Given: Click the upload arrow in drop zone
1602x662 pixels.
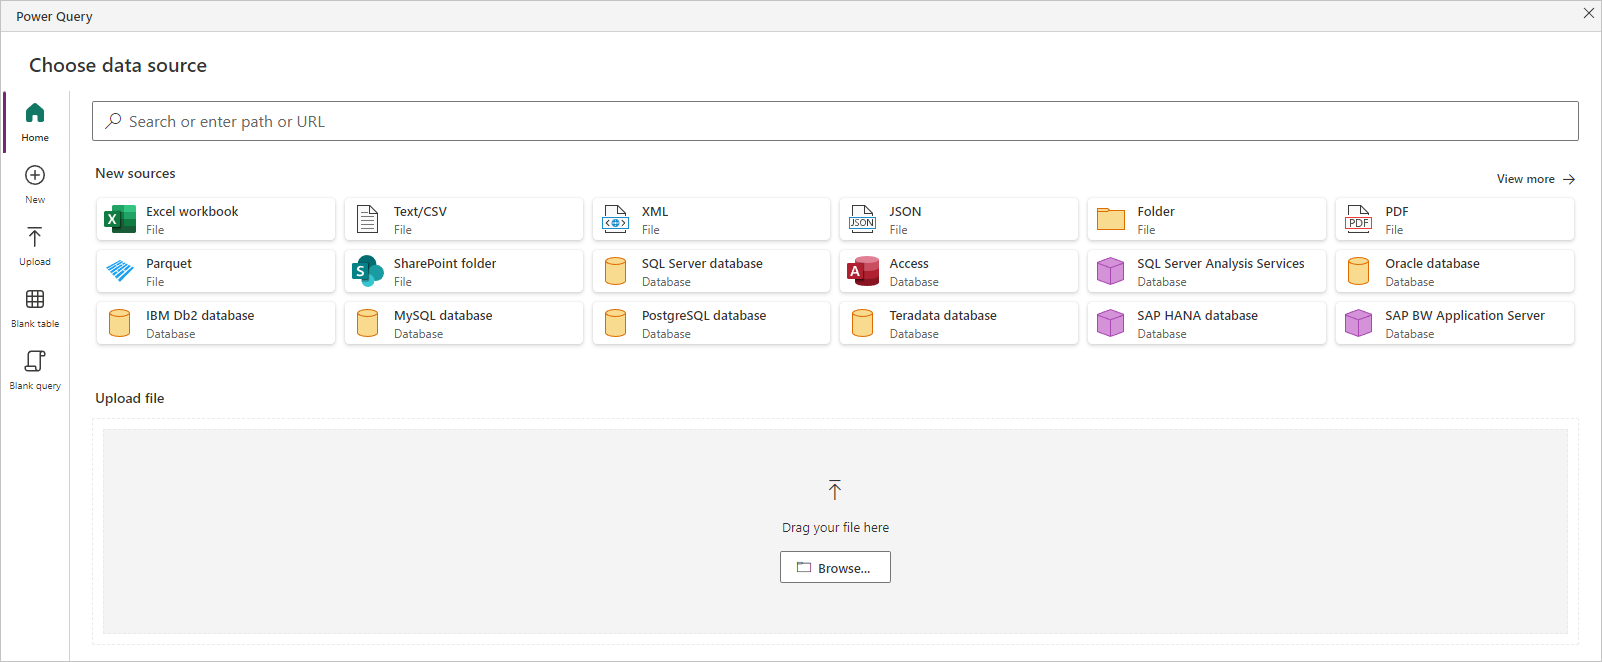Looking at the screenshot, I should (x=835, y=490).
